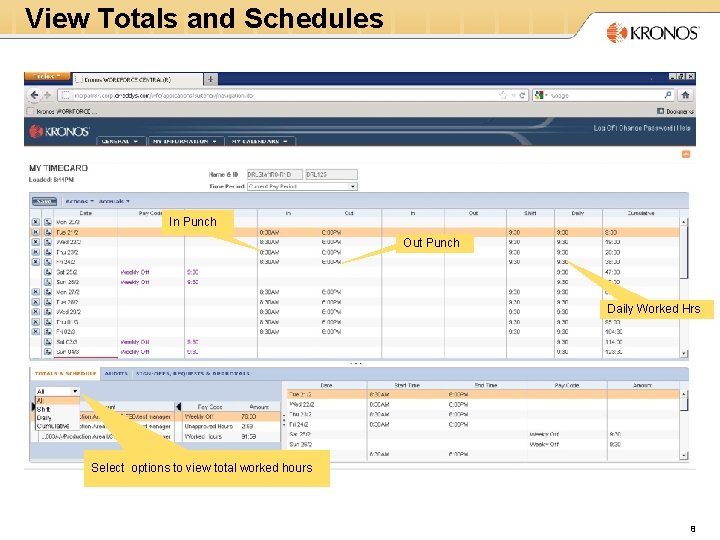Image resolution: width=720 pixels, height=540 pixels.
Task: Click the search magnifier icon in browser
Action: [668, 95]
